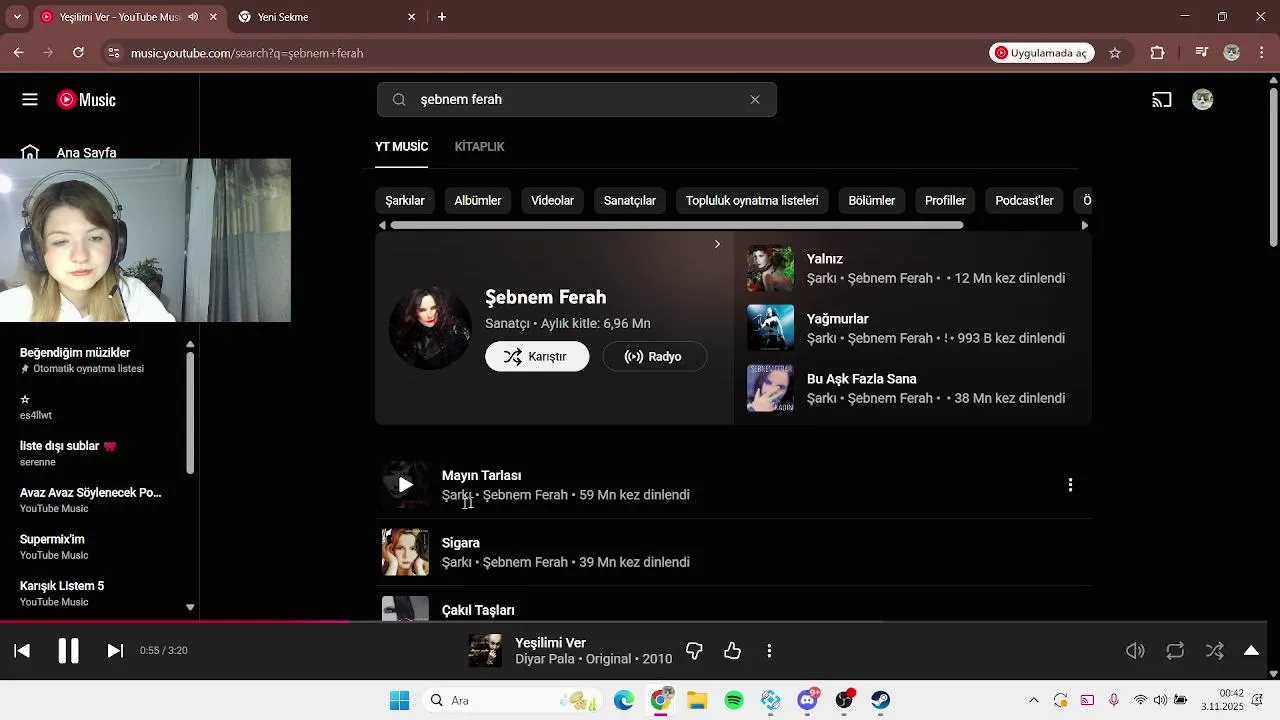1280x720 pixels.
Task: Click the horizontal chips scrollbar
Action: (677, 225)
